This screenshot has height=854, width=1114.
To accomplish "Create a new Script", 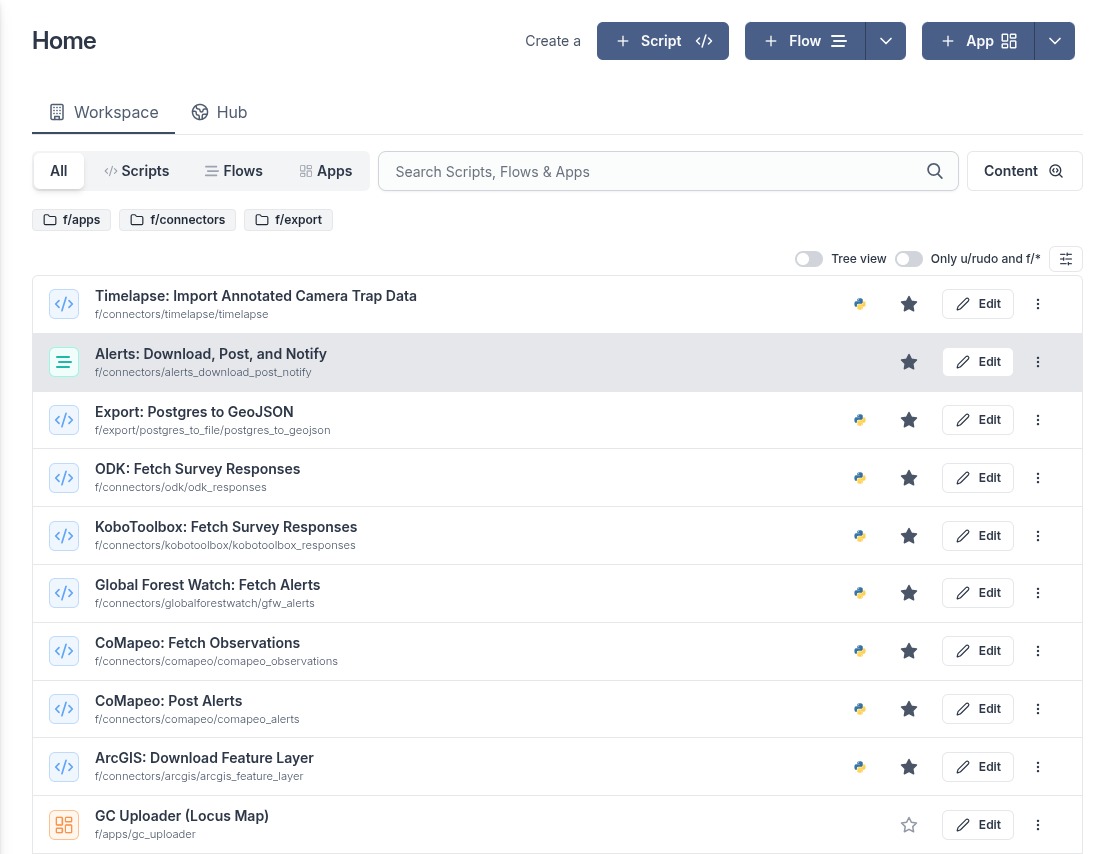I will (663, 41).
